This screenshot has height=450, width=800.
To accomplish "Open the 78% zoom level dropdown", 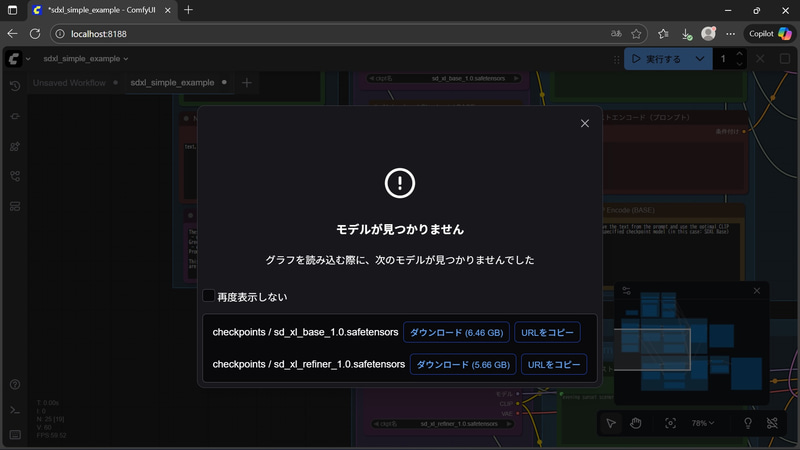I will click(x=703, y=423).
